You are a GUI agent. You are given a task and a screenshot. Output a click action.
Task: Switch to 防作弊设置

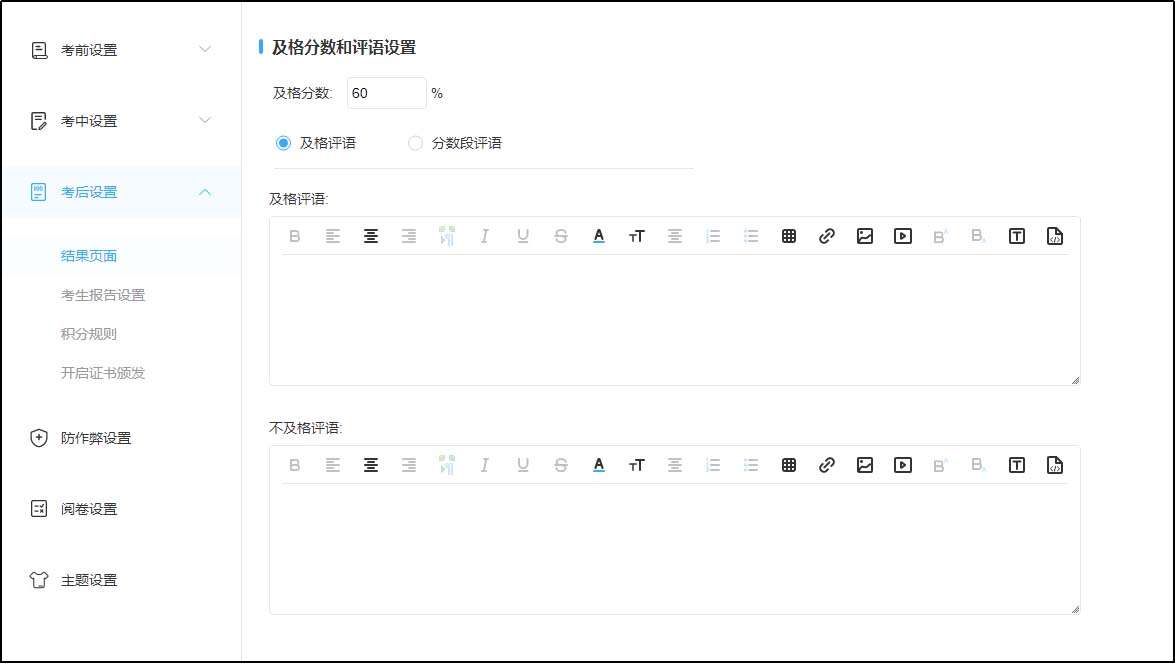(90, 437)
